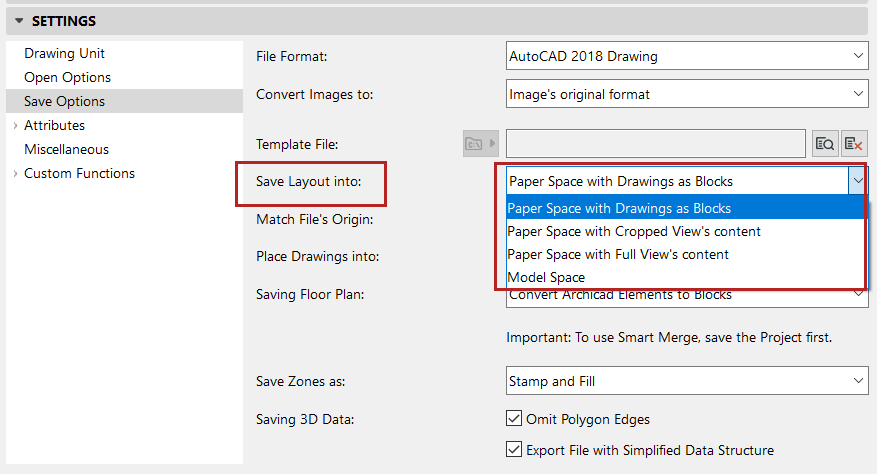Click the clear template file icon
Screen dimensions: 877x474
coord(853,144)
